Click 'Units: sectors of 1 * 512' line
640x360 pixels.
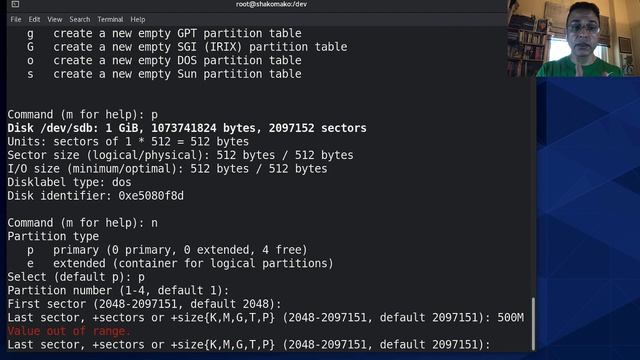point(128,142)
